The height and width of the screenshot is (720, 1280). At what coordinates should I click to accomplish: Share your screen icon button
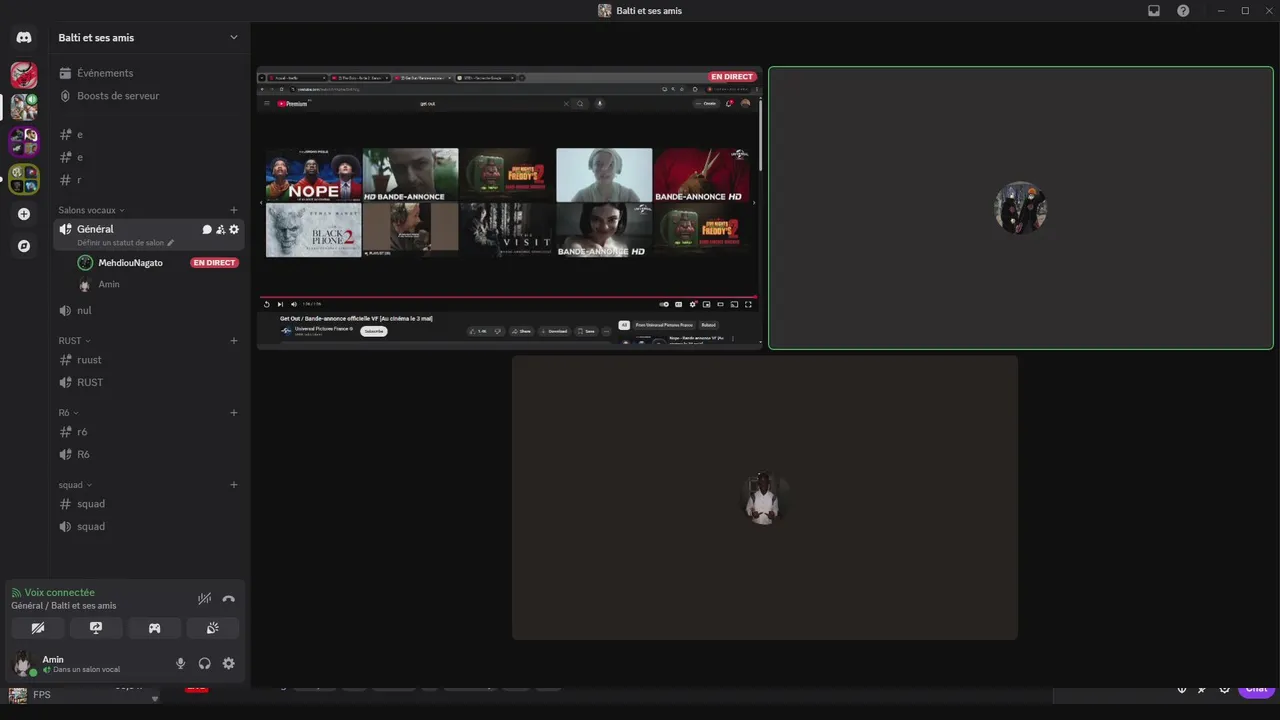point(96,628)
